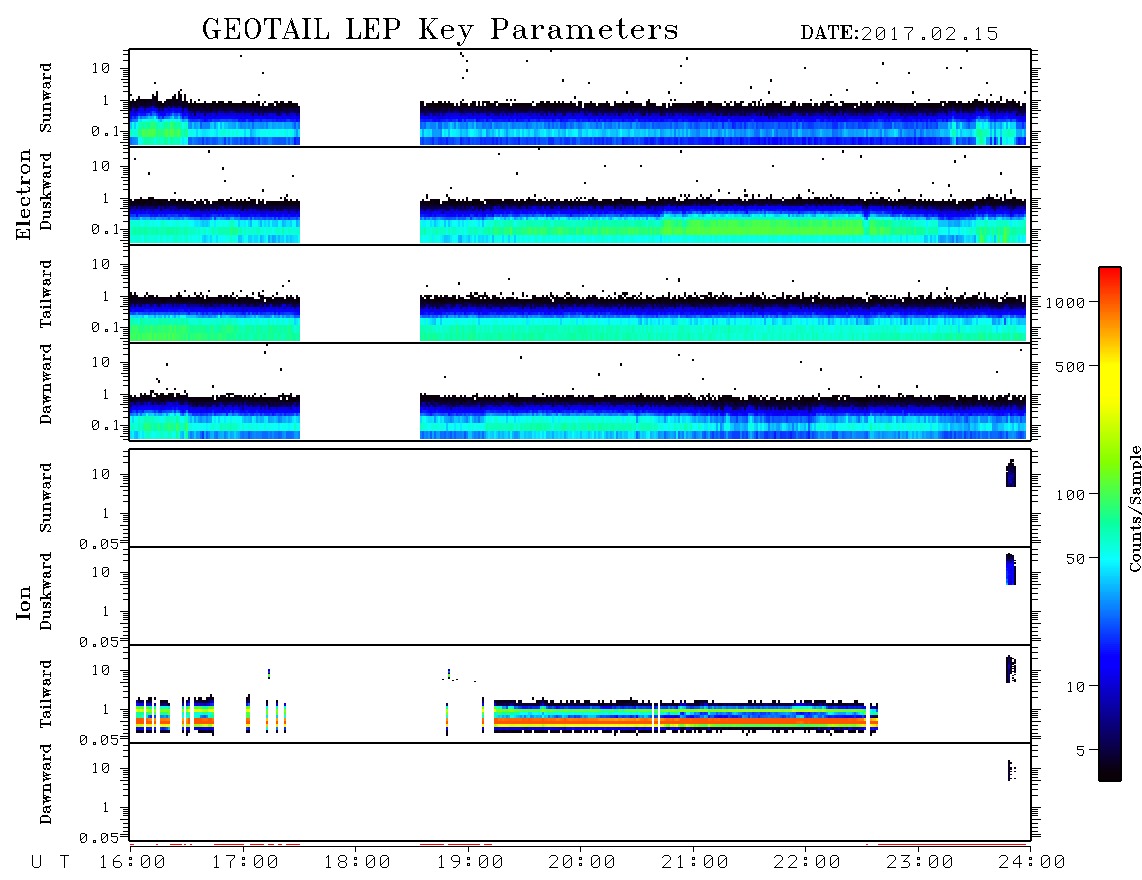Click the color bar's 5 tick label

click(1081, 751)
